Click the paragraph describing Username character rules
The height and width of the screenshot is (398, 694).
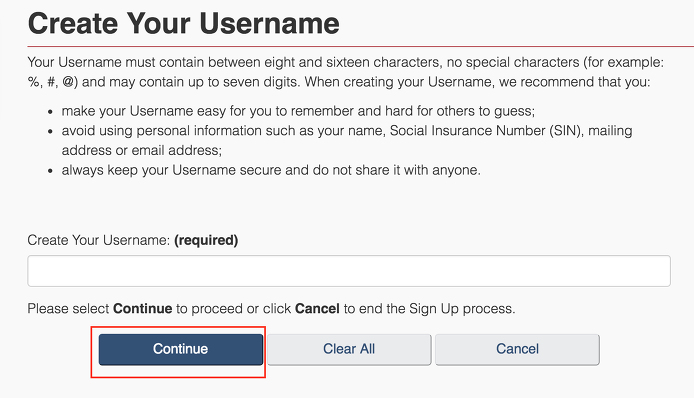pyautogui.click(x=345, y=72)
